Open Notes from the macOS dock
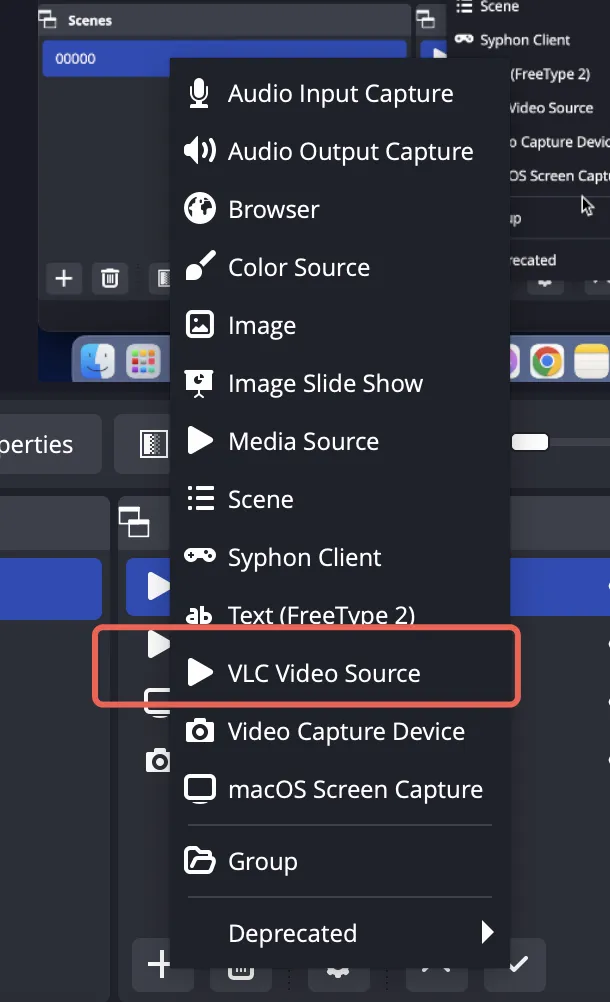Image resolution: width=610 pixels, height=1002 pixels. pos(591,362)
